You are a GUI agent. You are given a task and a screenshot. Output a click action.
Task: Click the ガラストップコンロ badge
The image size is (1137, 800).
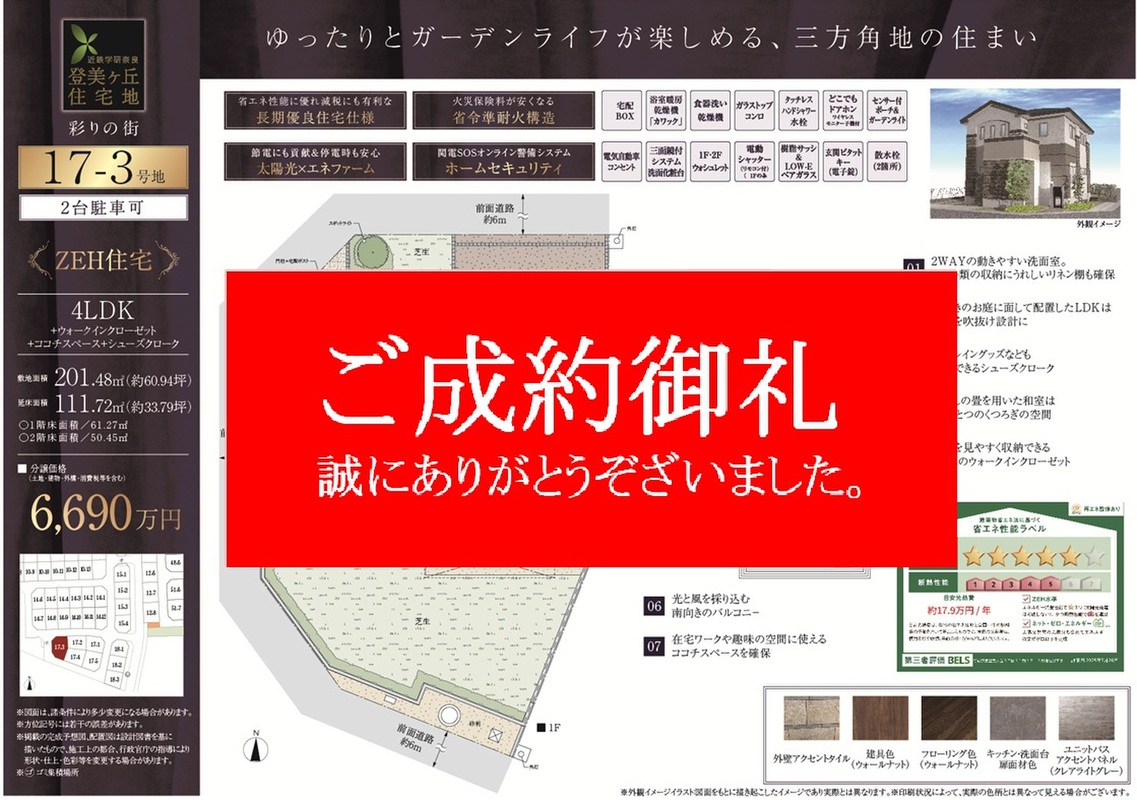[x=755, y=109]
